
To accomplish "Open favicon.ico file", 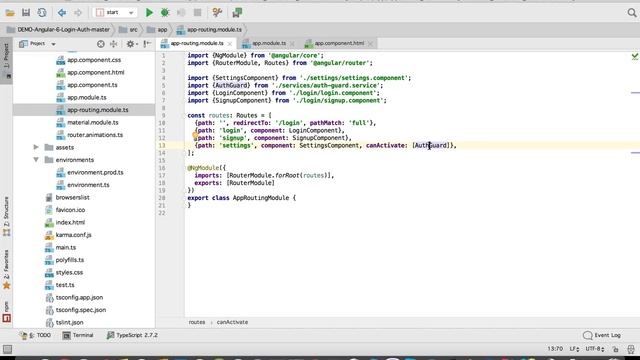I will pos(65,210).
